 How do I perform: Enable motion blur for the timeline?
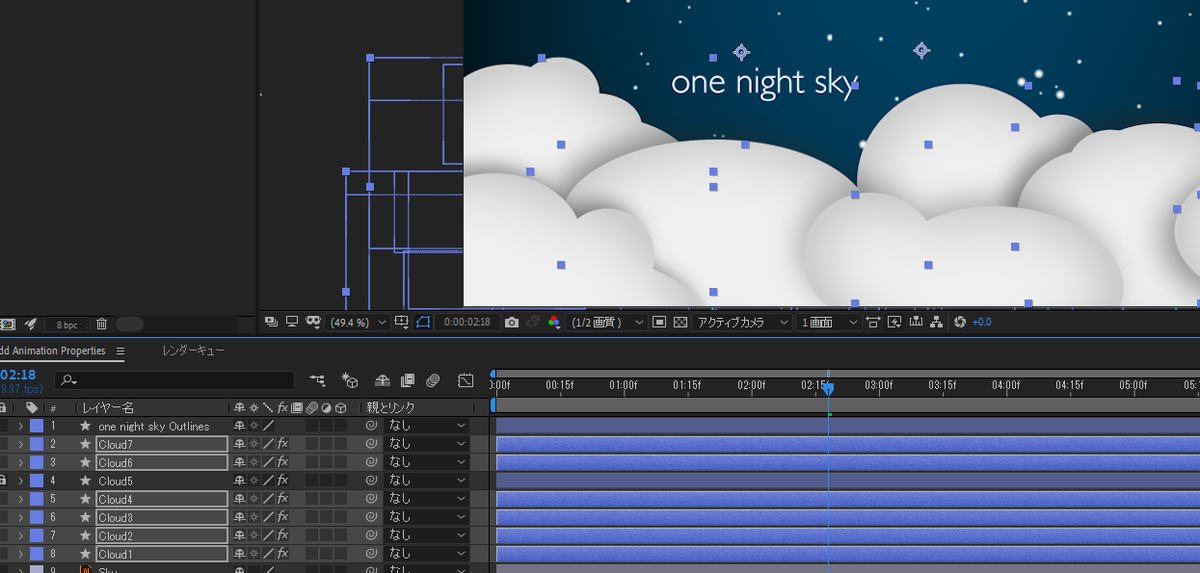click(x=433, y=380)
